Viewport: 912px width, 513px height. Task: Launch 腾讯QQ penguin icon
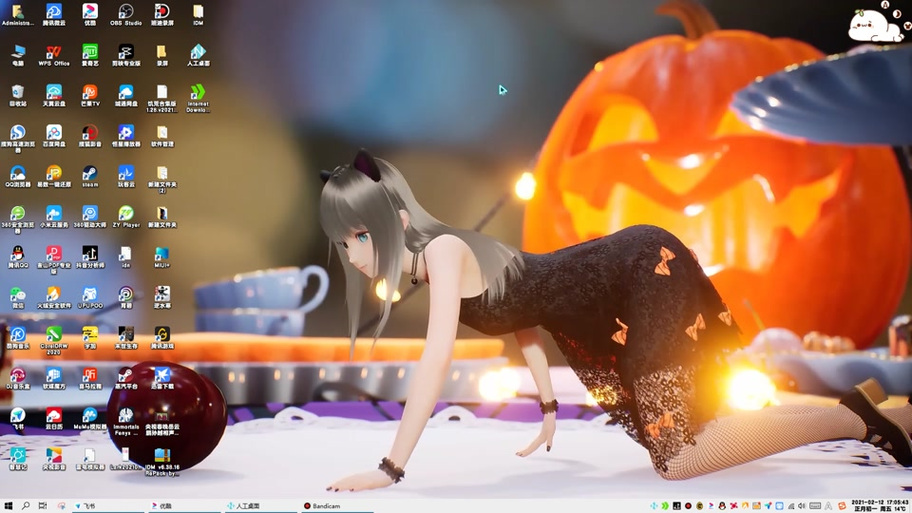tap(17, 256)
